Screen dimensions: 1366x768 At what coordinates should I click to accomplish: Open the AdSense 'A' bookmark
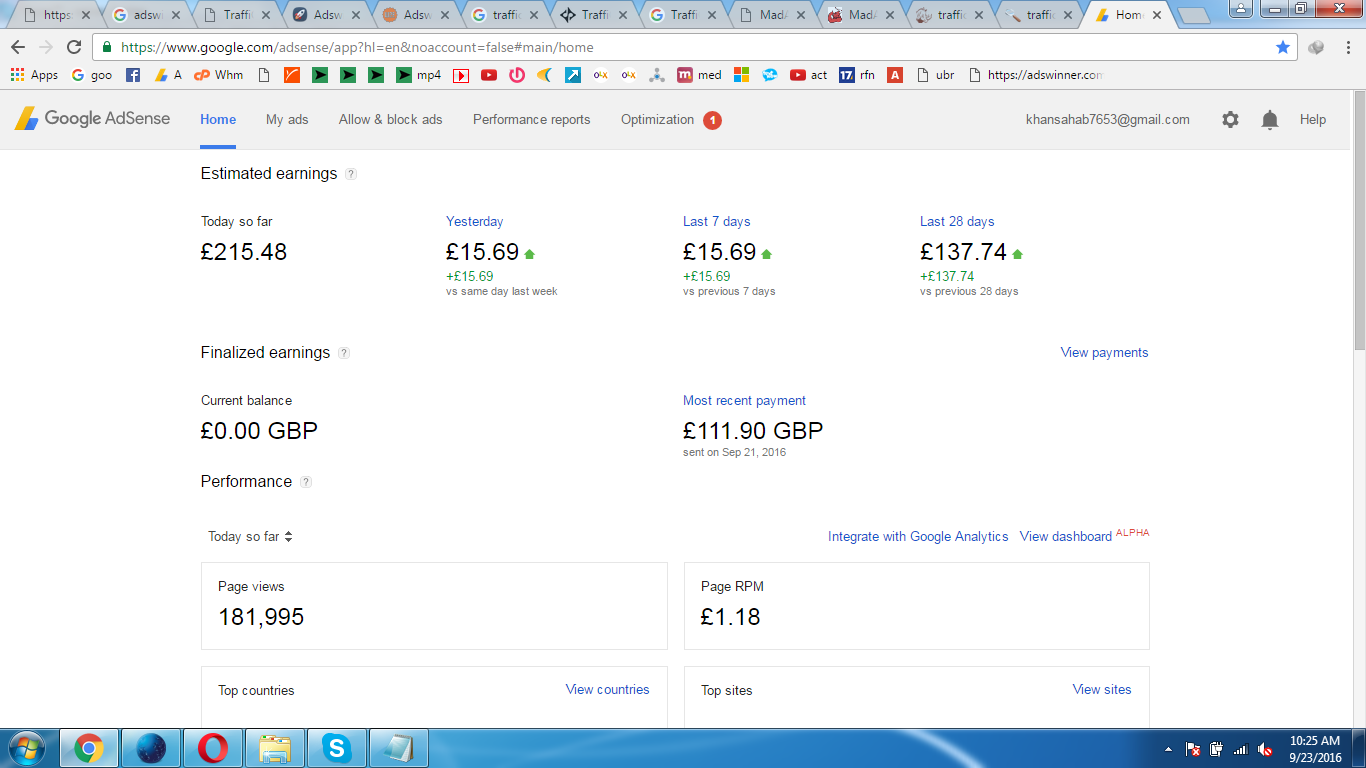tap(168, 75)
